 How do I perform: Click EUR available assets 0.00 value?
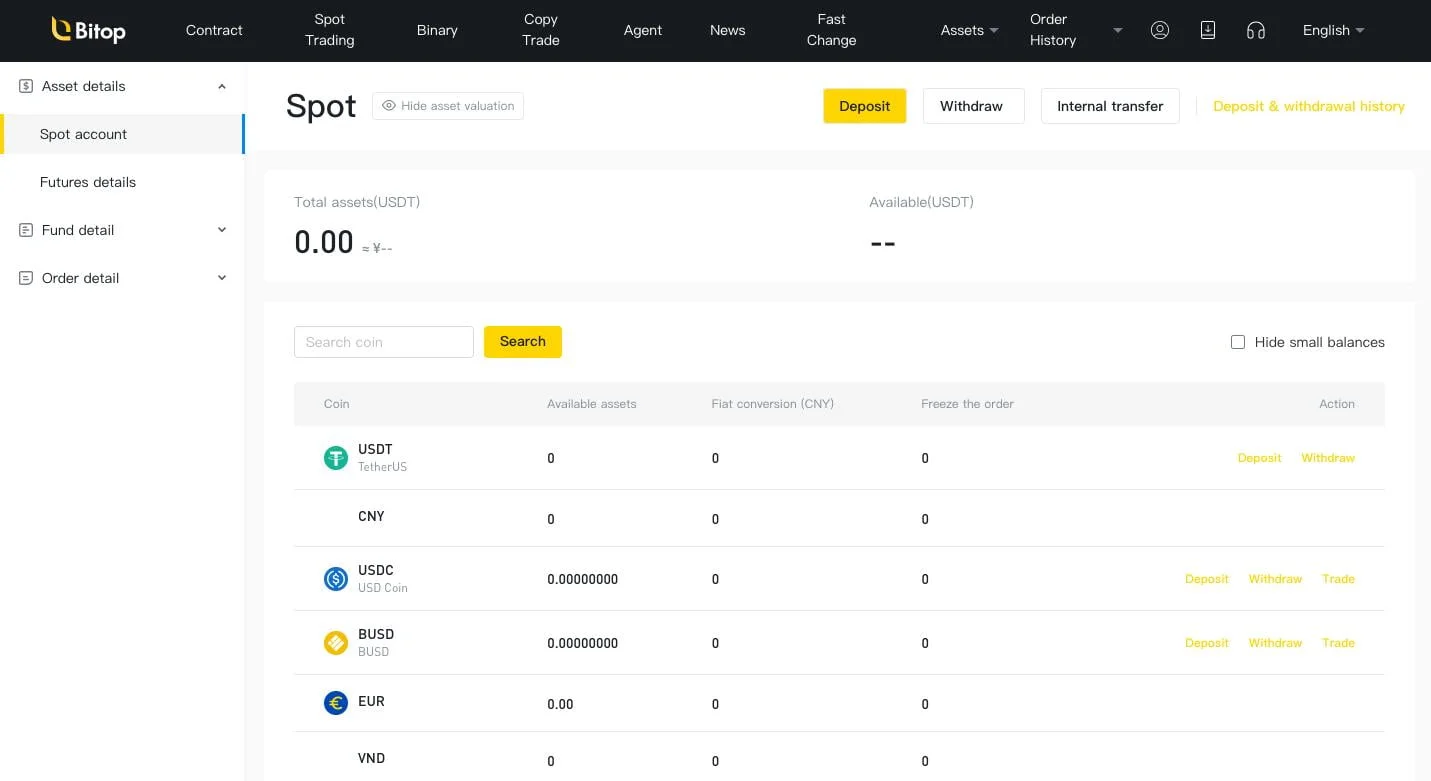click(x=560, y=704)
